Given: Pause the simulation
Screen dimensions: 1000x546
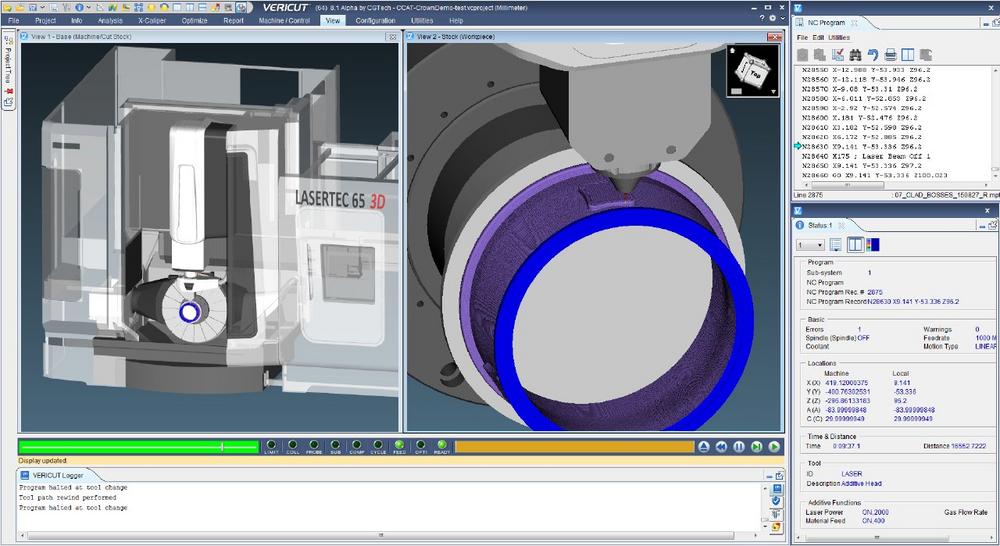Looking at the screenshot, I should pos(738,447).
